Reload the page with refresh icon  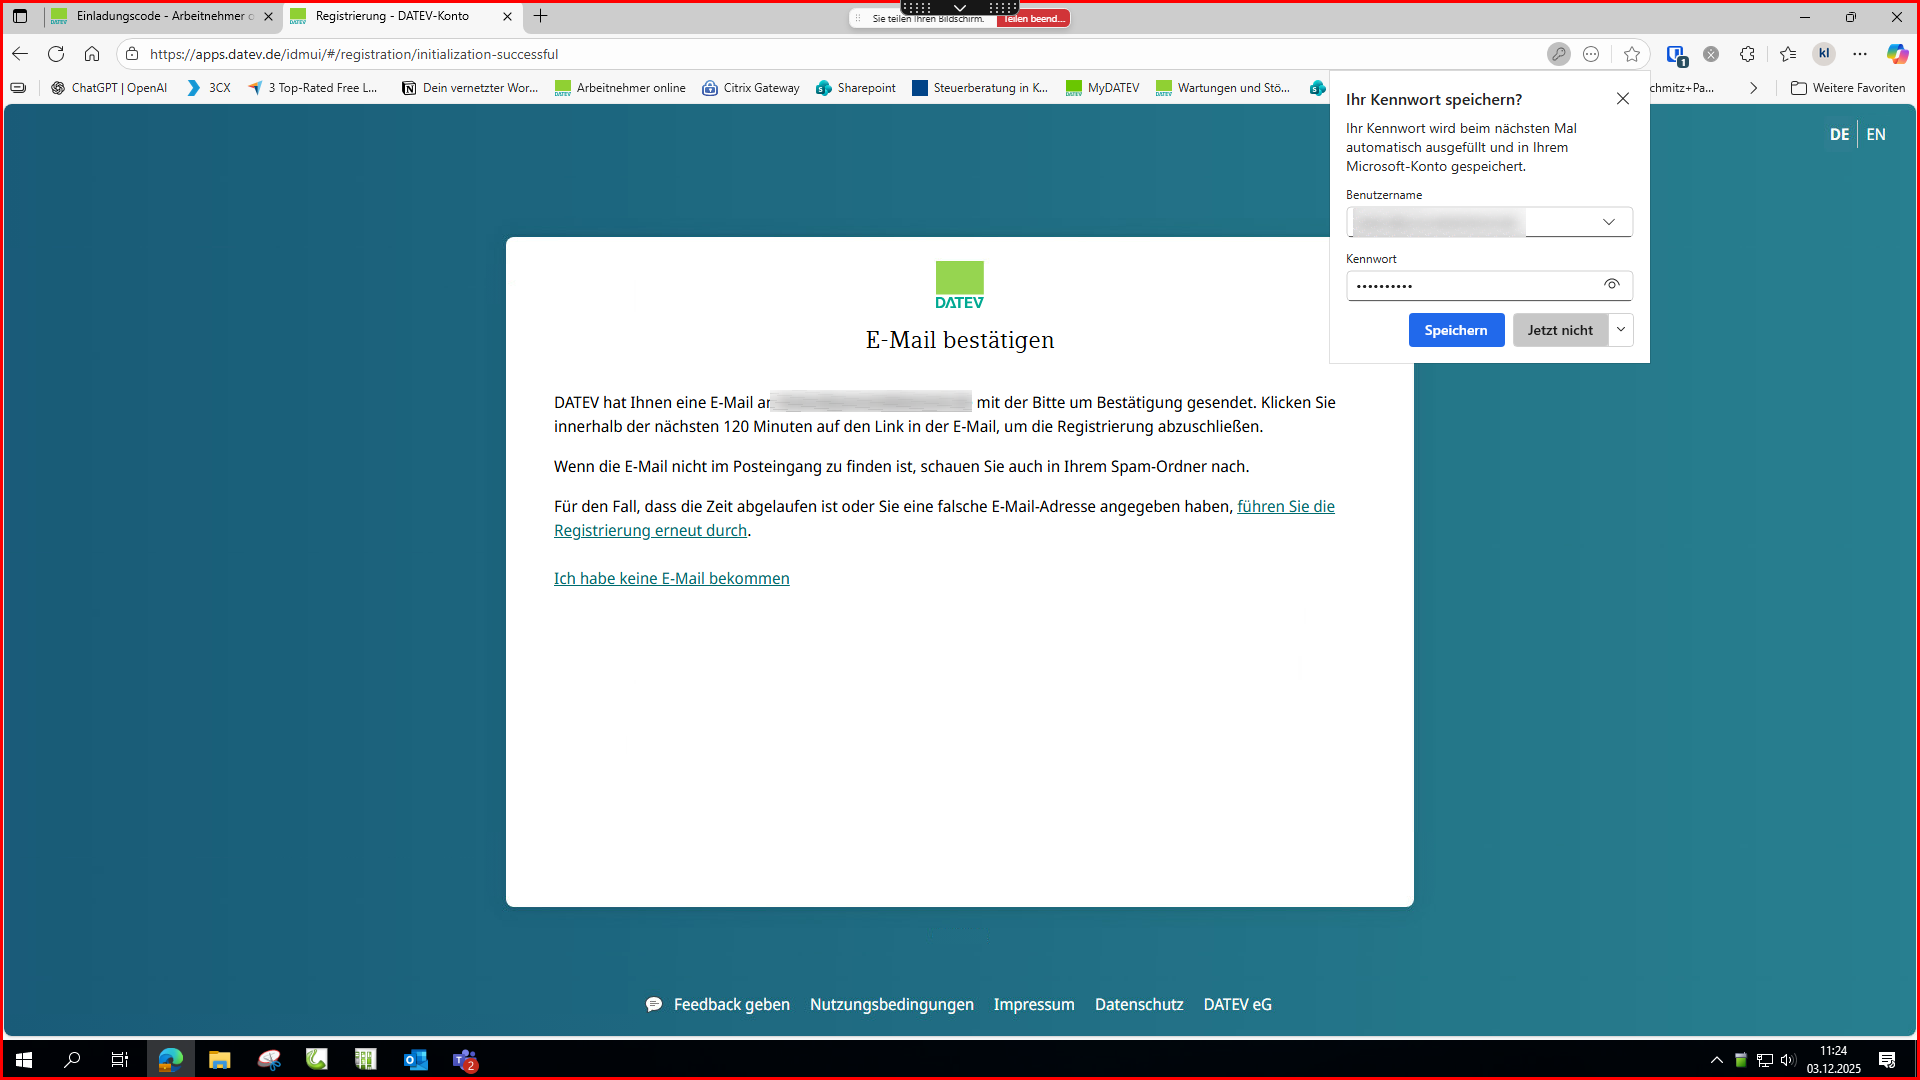(56, 54)
